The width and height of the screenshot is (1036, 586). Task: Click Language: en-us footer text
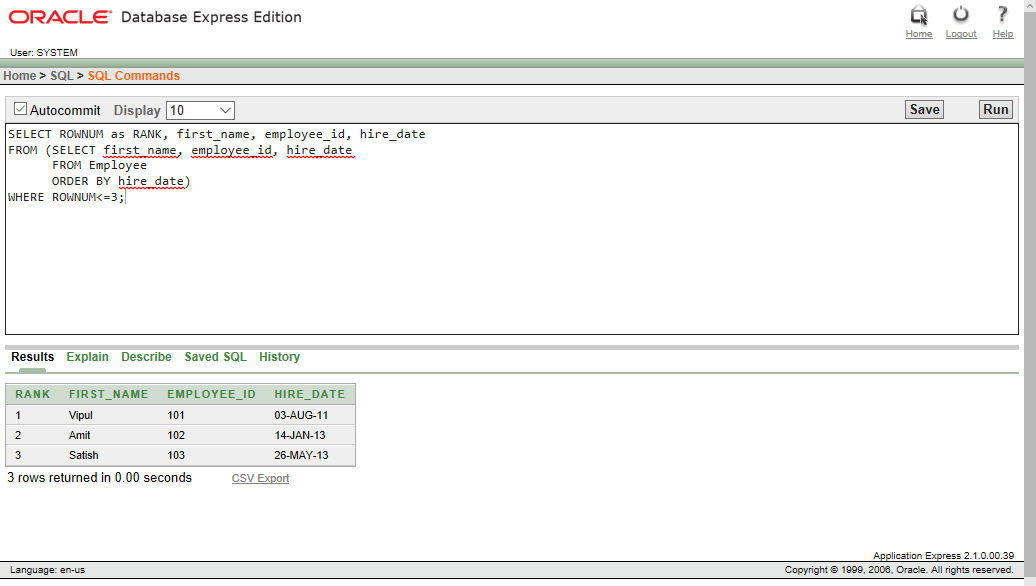(x=48, y=569)
